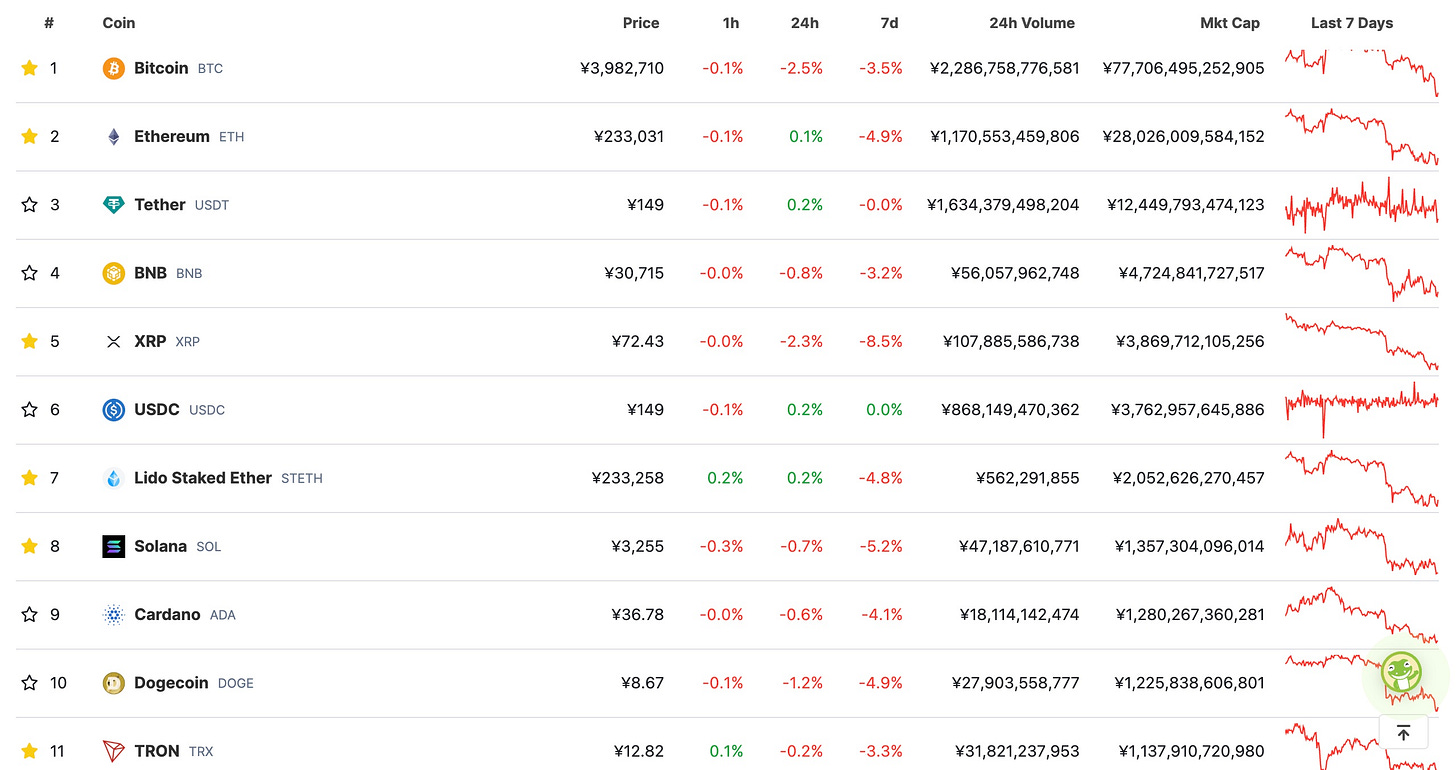Open the Bitcoin coin page link
The width and height of the screenshot is (1456, 770).
pyautogui.click(x=161, y=68)
